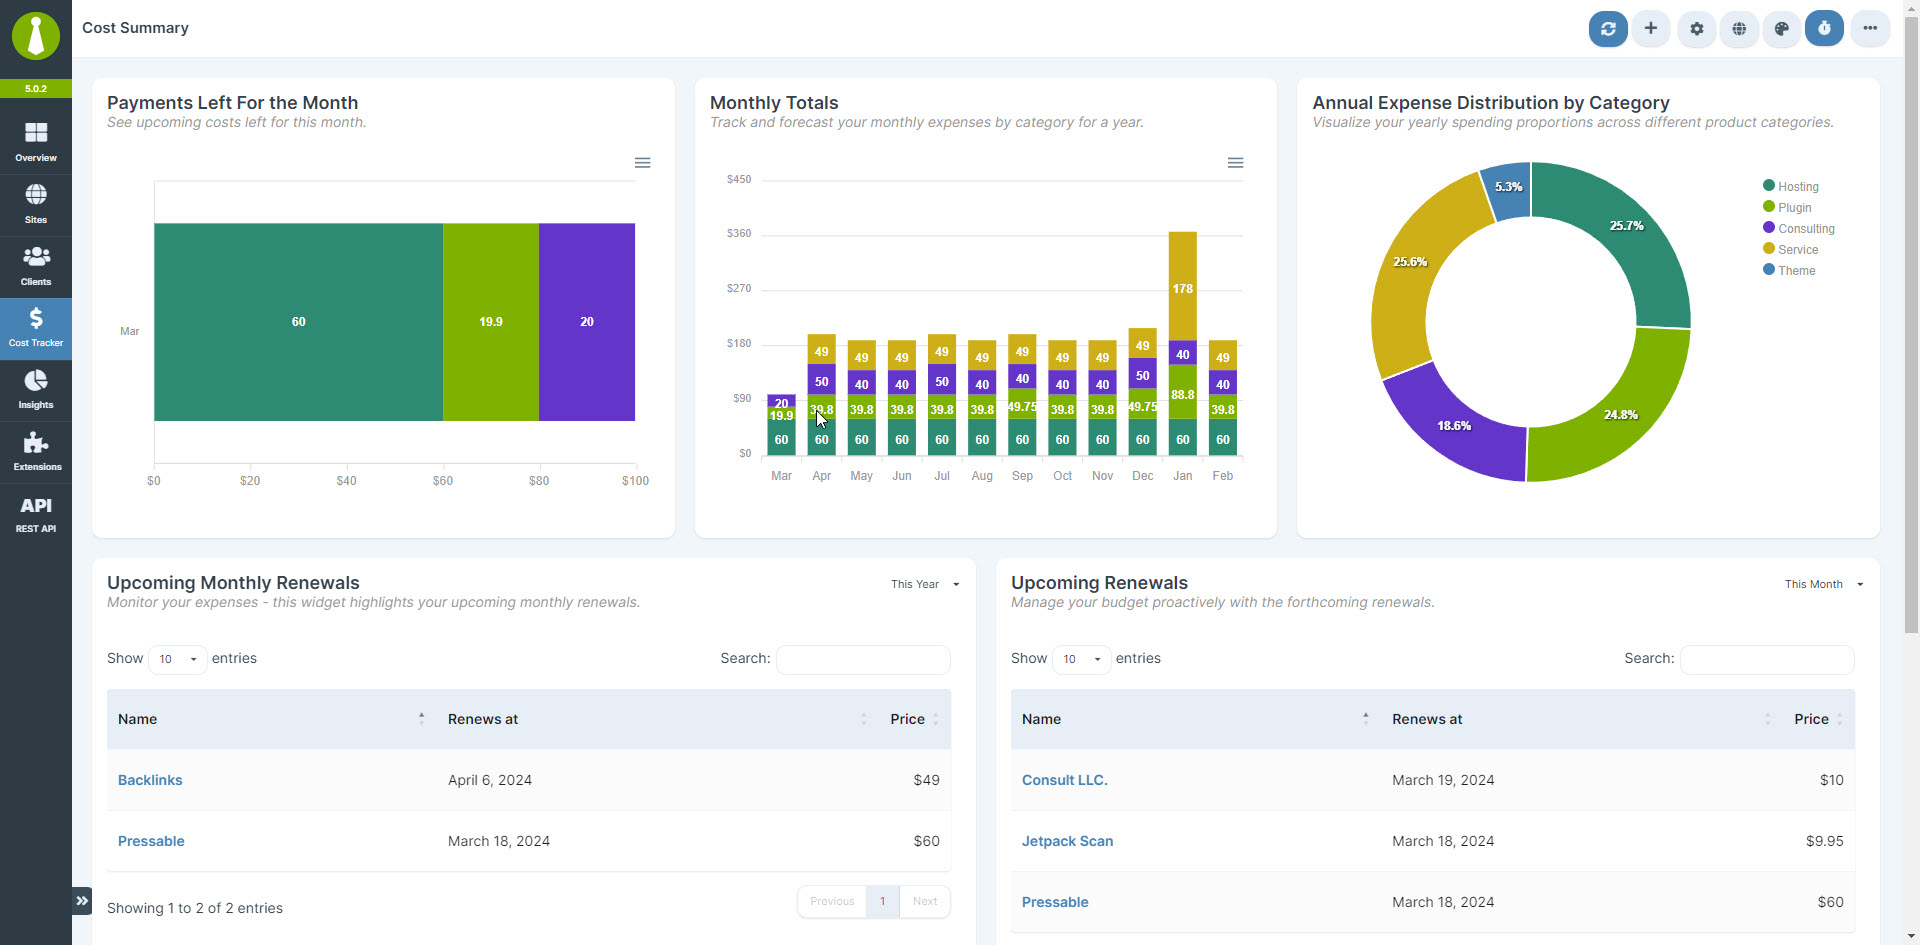
Task: Expand the sidebar with double-chevron icon
Action: 82,901
